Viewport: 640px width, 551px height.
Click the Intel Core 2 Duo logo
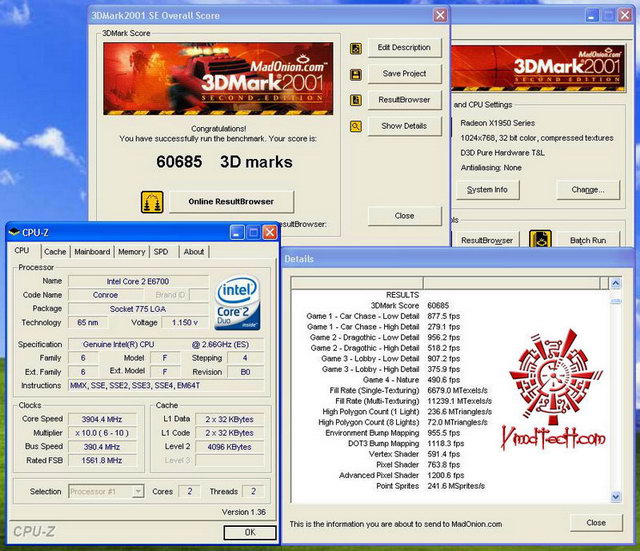pos(237,302)
